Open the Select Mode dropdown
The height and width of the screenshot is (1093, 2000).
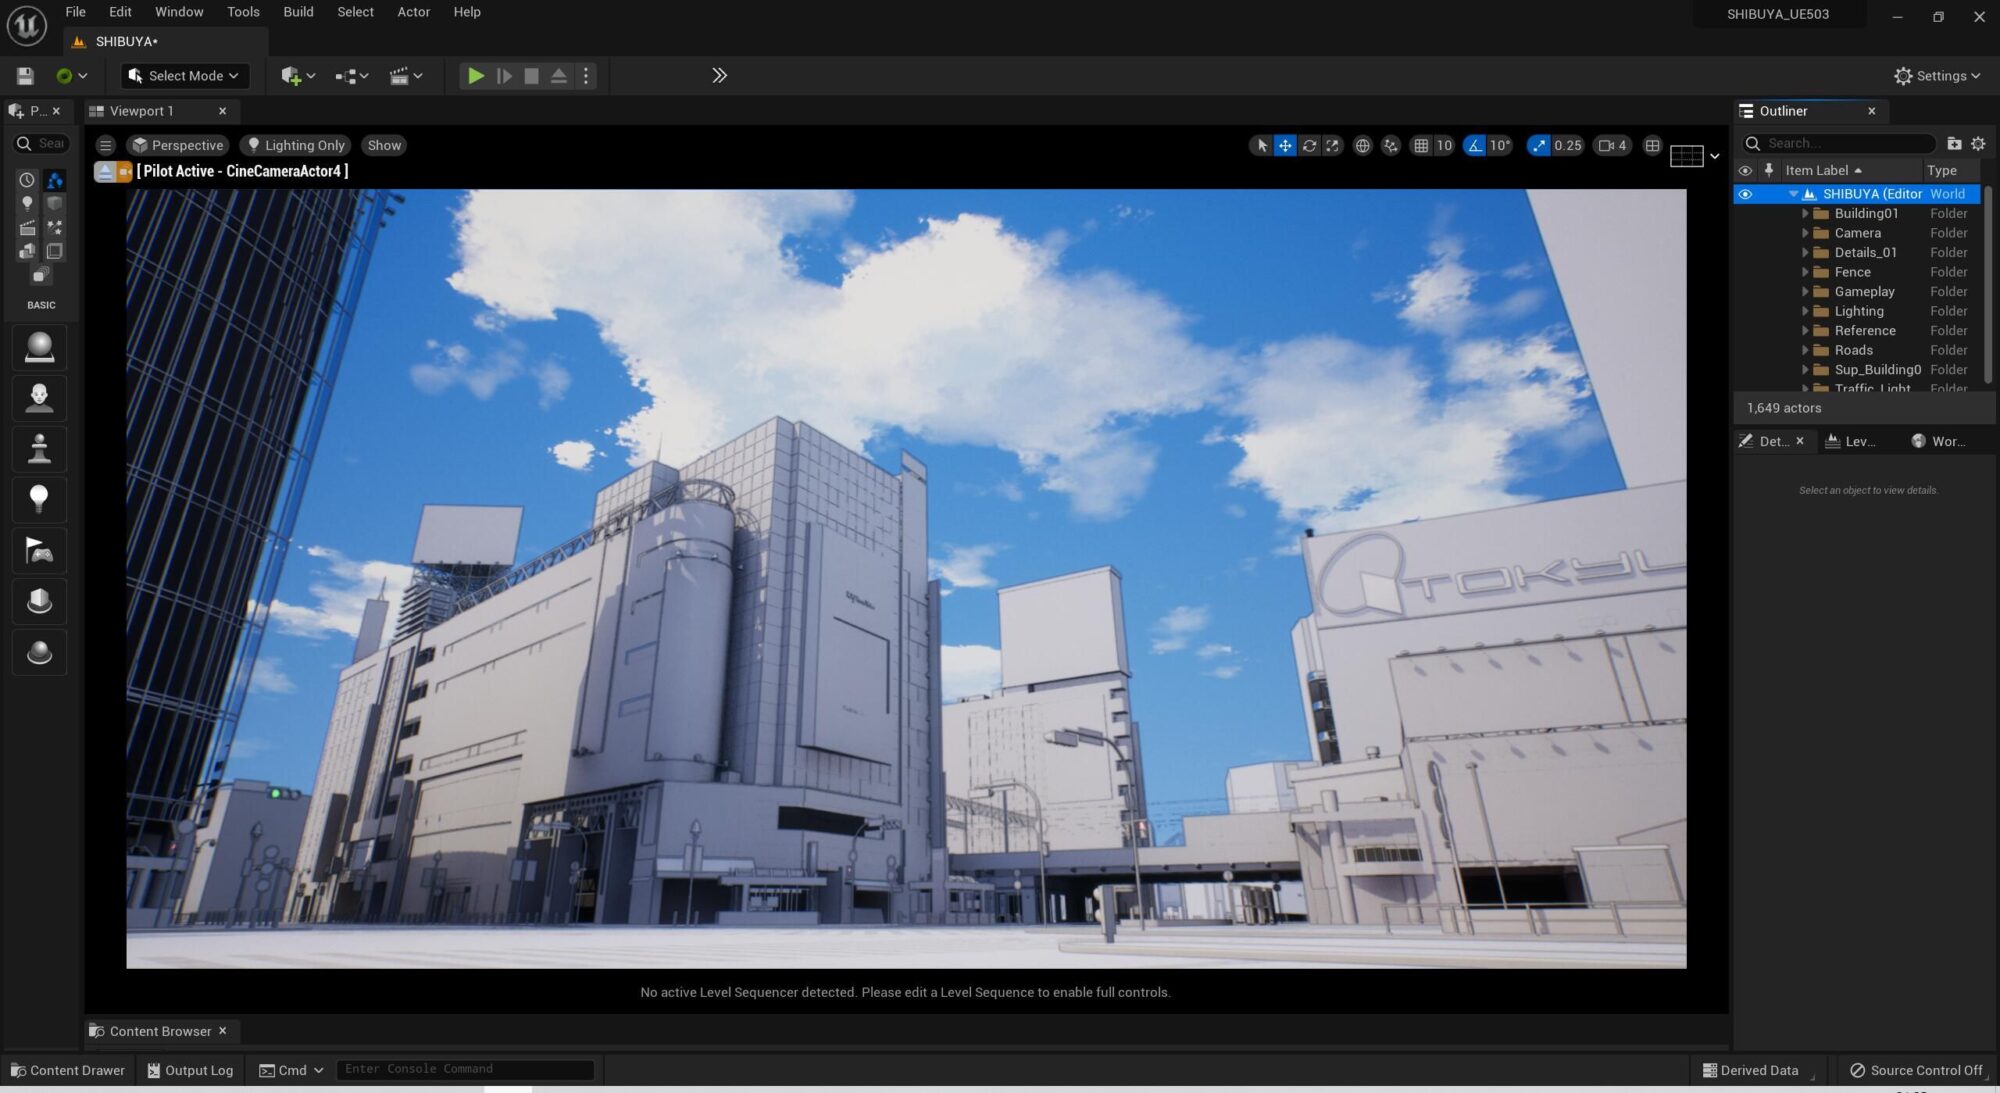(x=185, y=76)
